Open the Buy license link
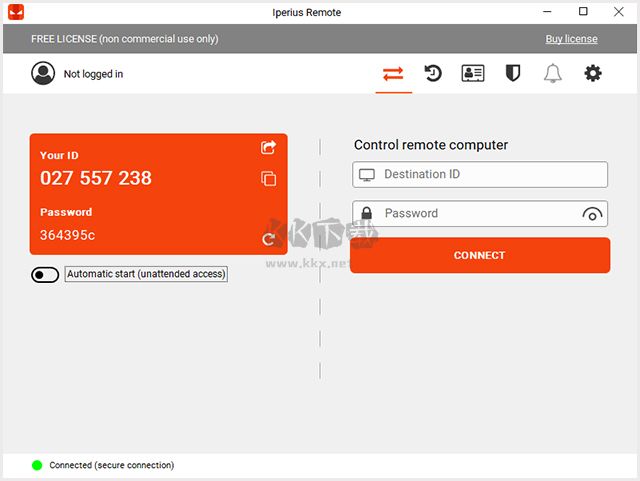 pyautogui.click(x=571, y=39)
